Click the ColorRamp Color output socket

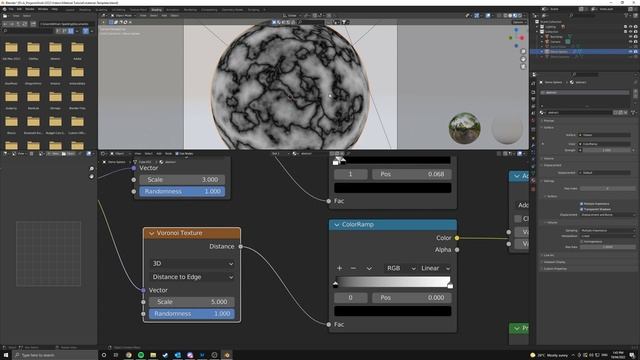(x=457, y=238)
